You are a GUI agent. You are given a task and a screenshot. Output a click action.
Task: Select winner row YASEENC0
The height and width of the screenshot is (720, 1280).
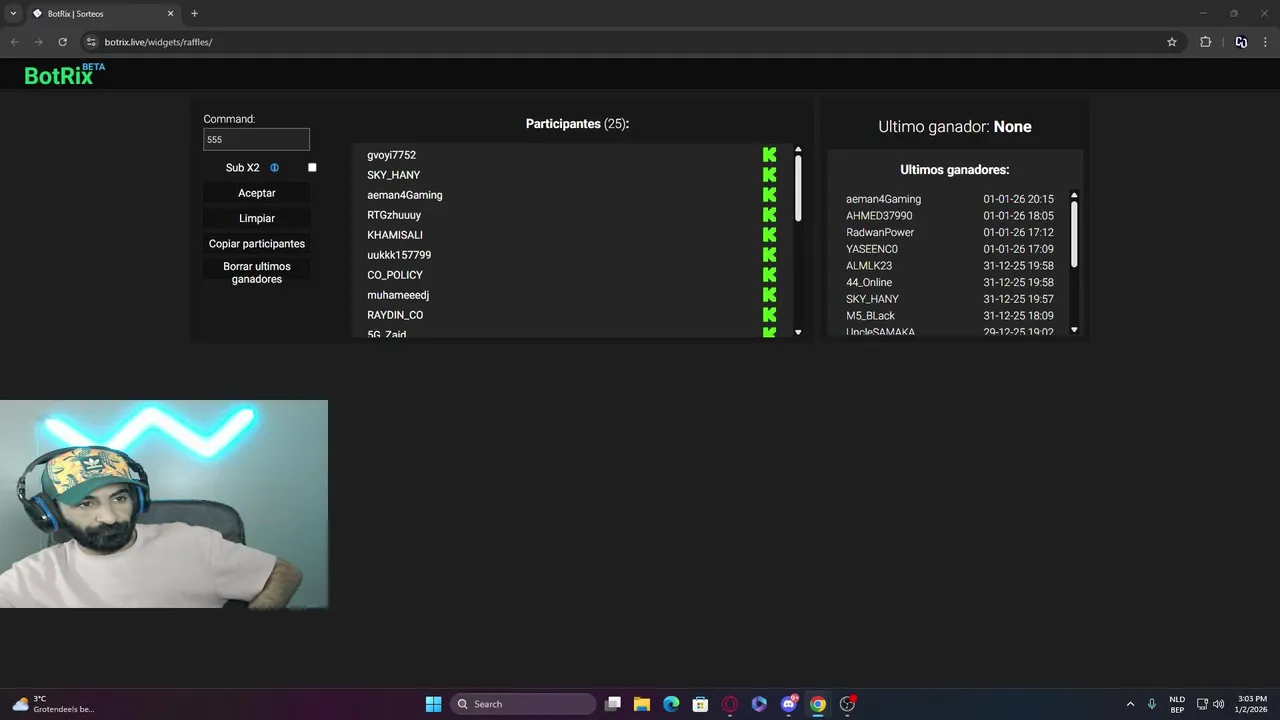(x=950, y=249)
